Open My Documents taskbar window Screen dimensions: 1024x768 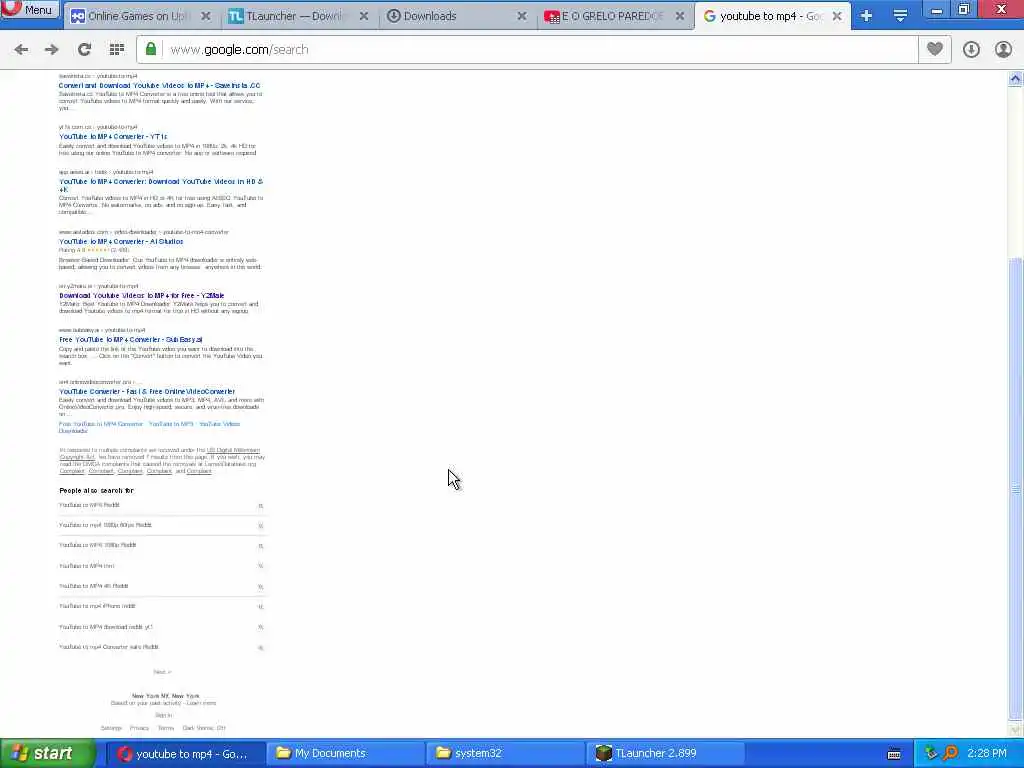(346, 754)
